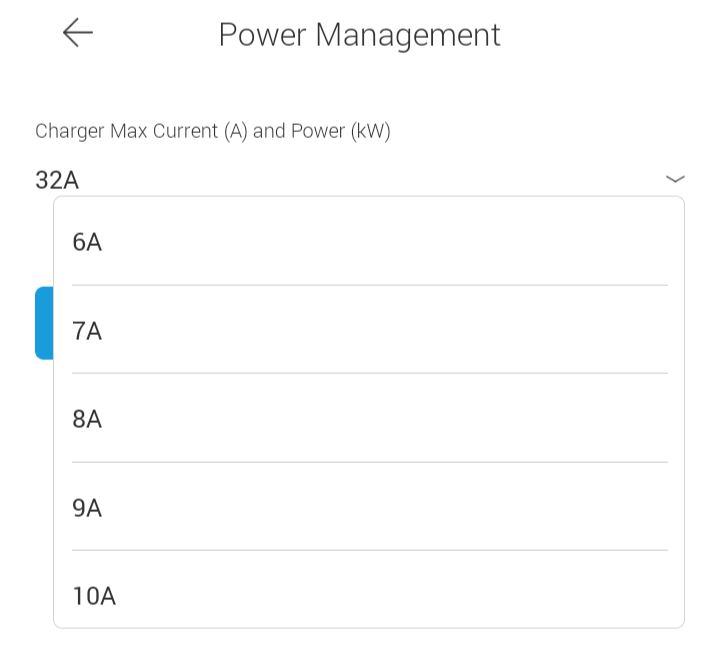720x645 pixels.
Task: Click the currently selected 32A value
Action: click(57, 180)
